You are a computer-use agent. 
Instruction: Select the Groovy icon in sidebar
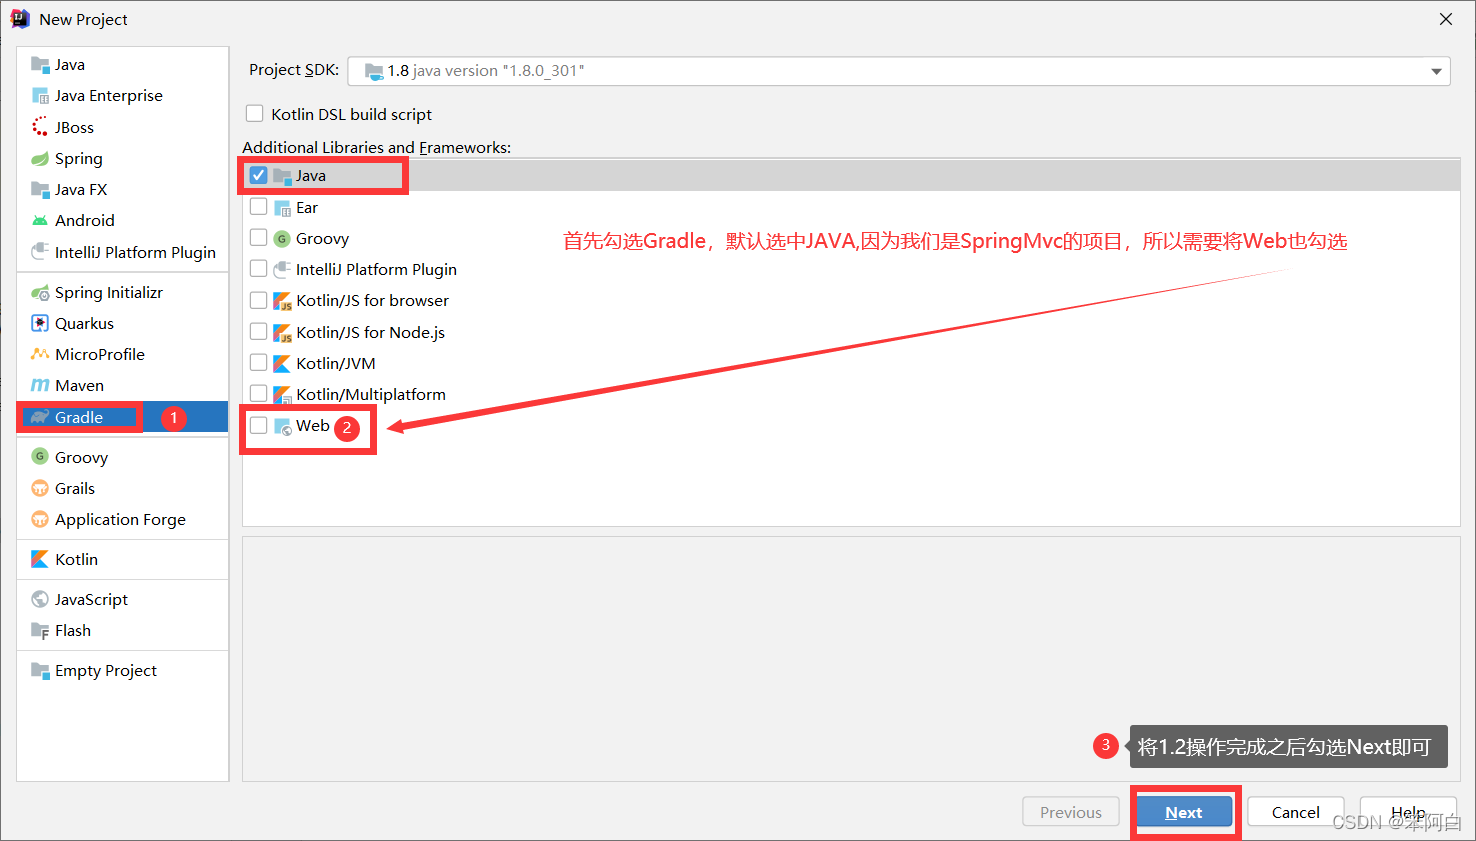(x=40, y=457)
